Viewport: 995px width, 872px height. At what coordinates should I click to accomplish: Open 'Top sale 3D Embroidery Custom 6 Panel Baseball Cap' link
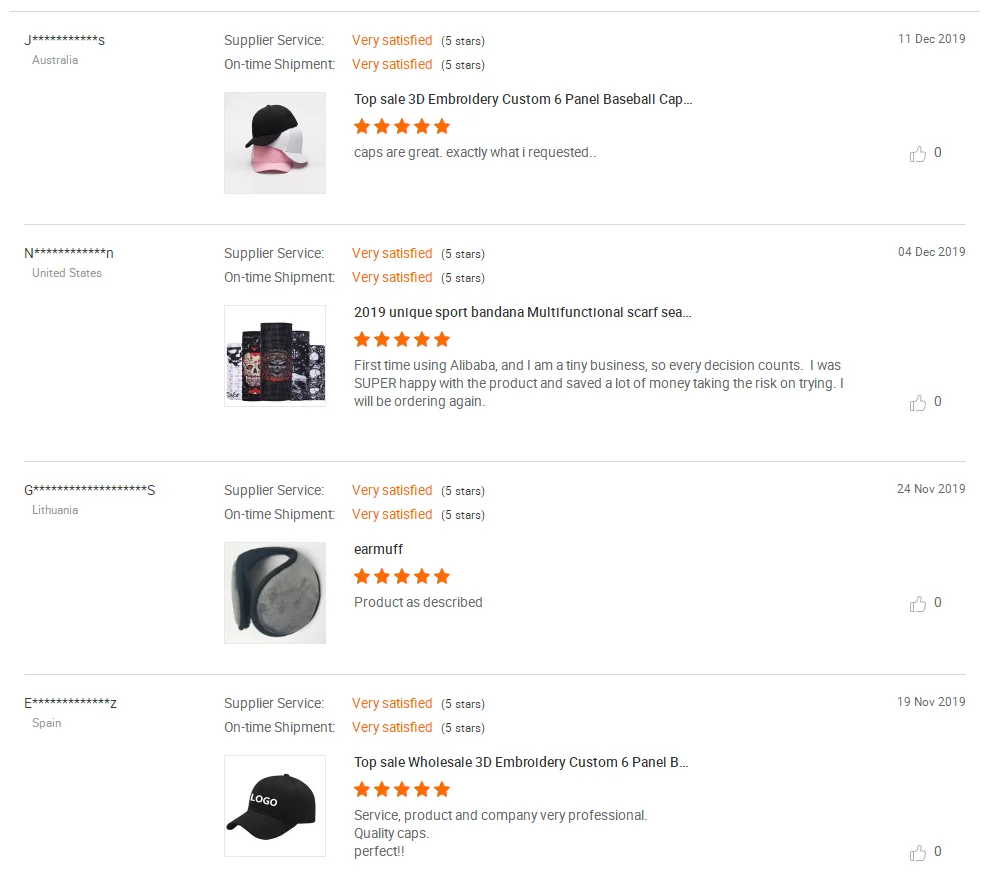pos(523,100)
